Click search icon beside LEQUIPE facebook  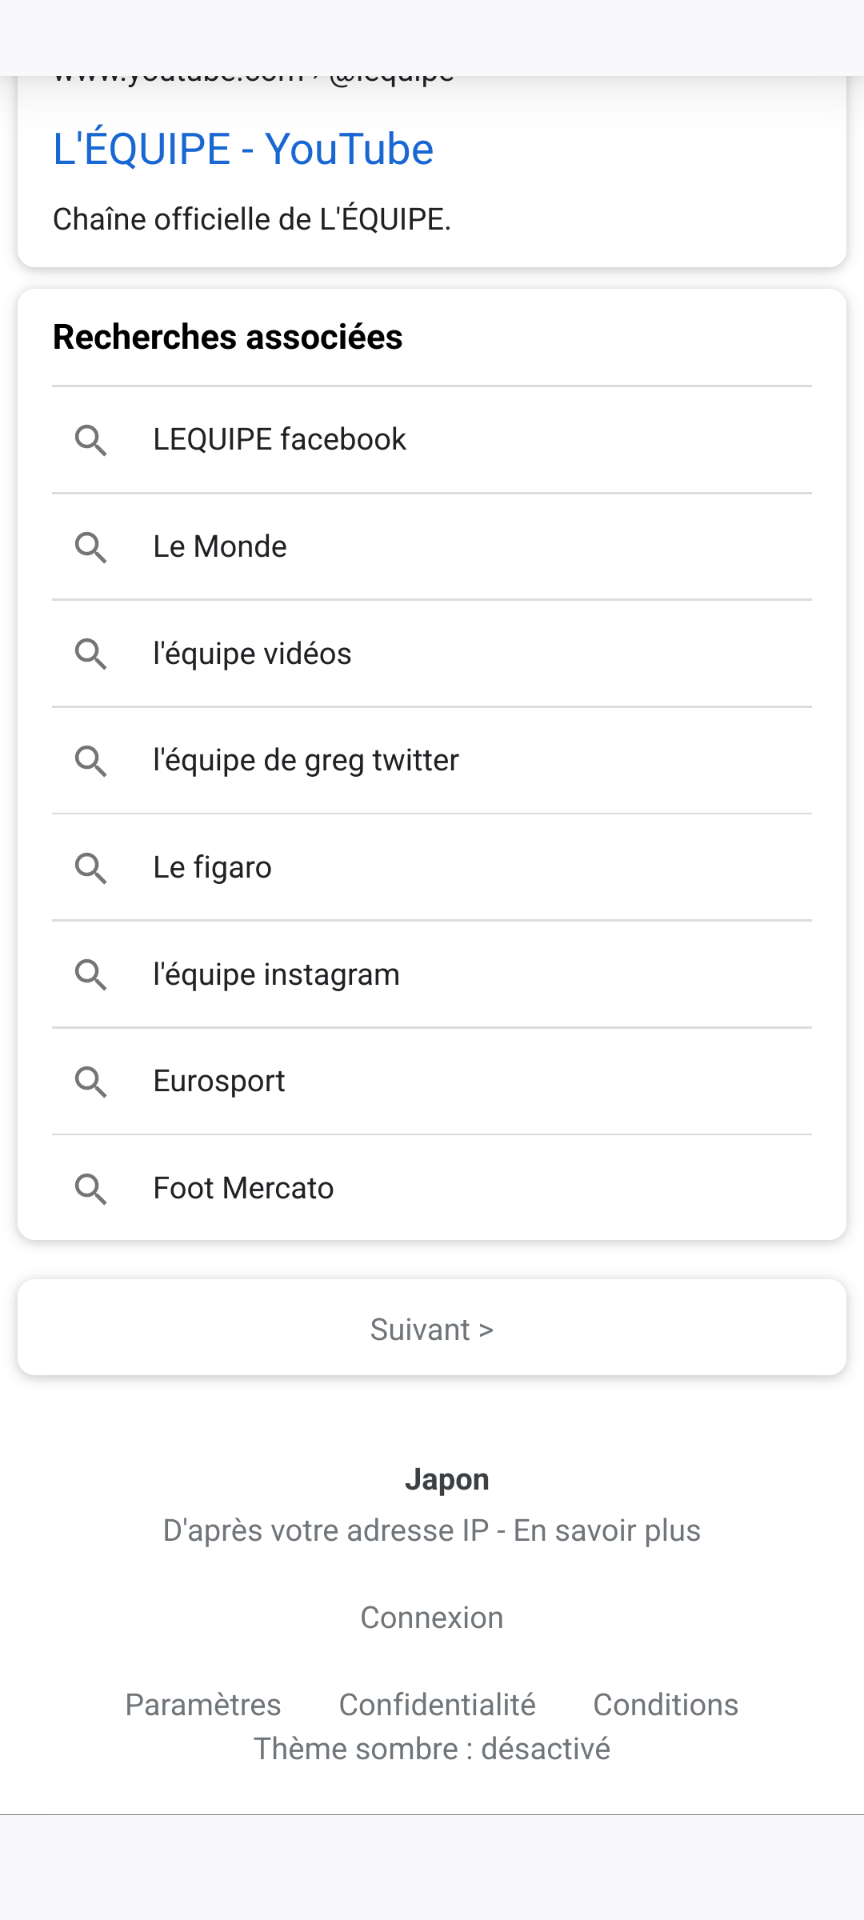[91, 440]
